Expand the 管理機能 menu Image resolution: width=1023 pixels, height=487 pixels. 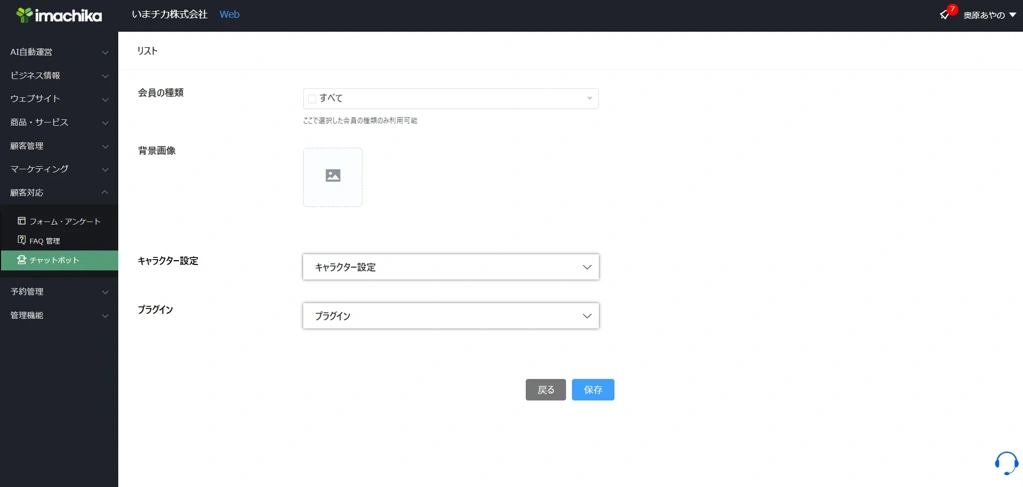59,315
